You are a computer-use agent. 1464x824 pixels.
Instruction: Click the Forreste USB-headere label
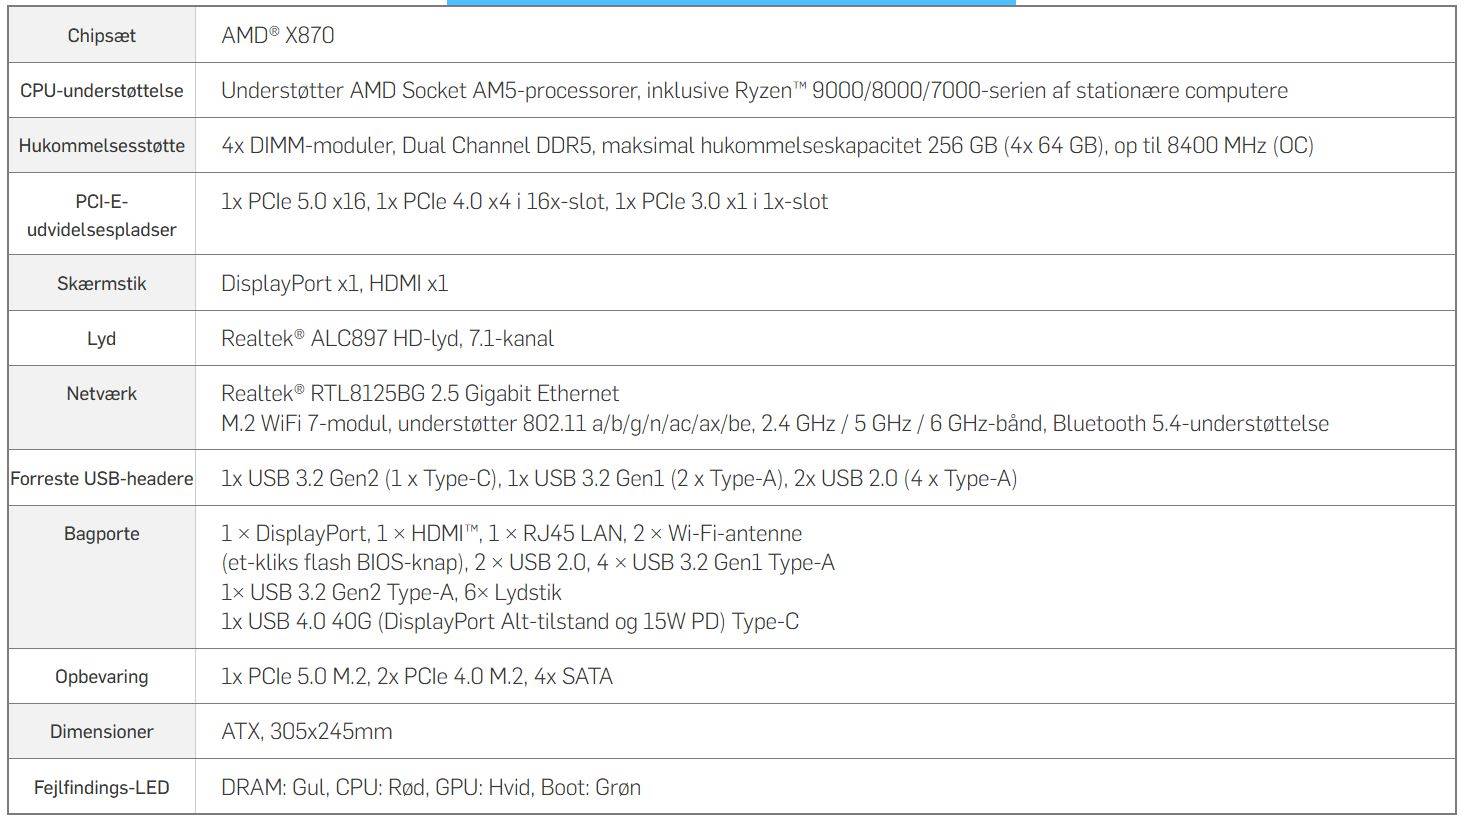point(101,479)
